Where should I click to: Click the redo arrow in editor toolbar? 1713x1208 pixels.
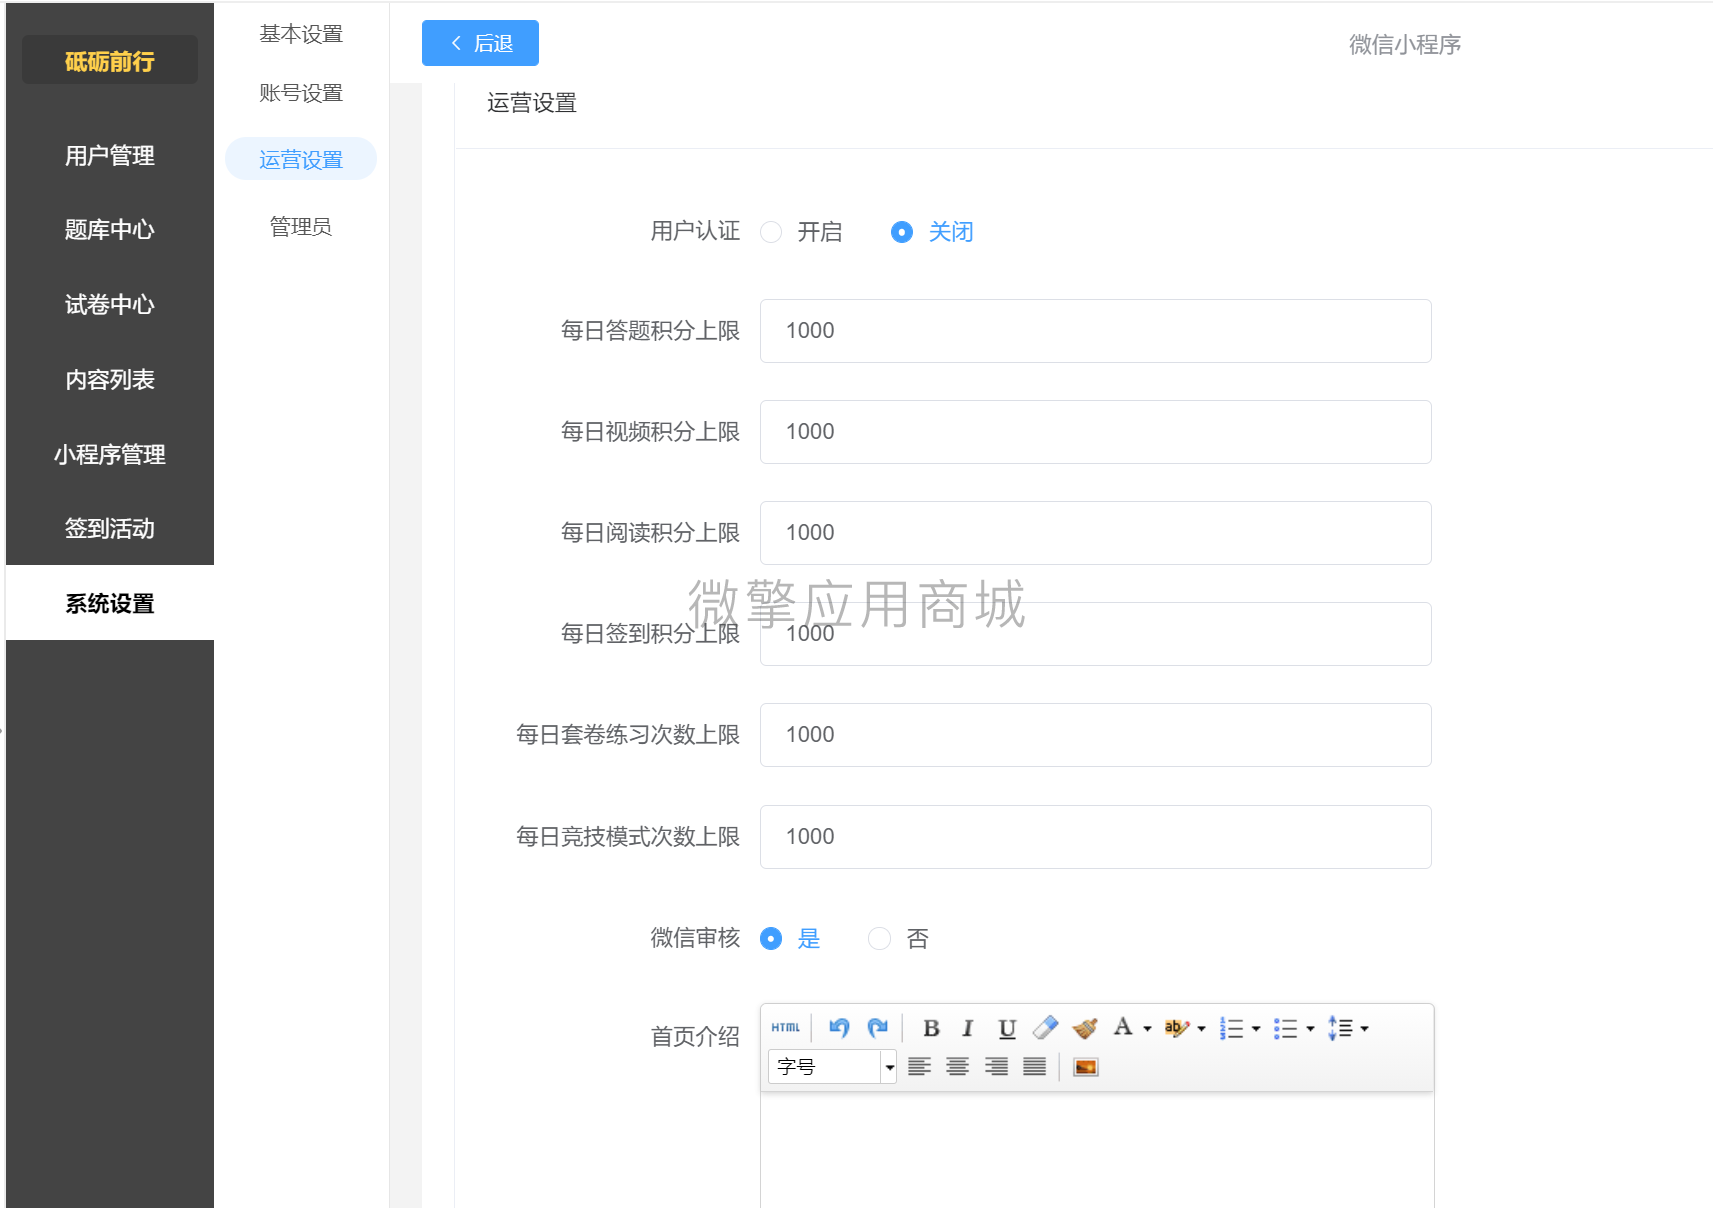878,1028
